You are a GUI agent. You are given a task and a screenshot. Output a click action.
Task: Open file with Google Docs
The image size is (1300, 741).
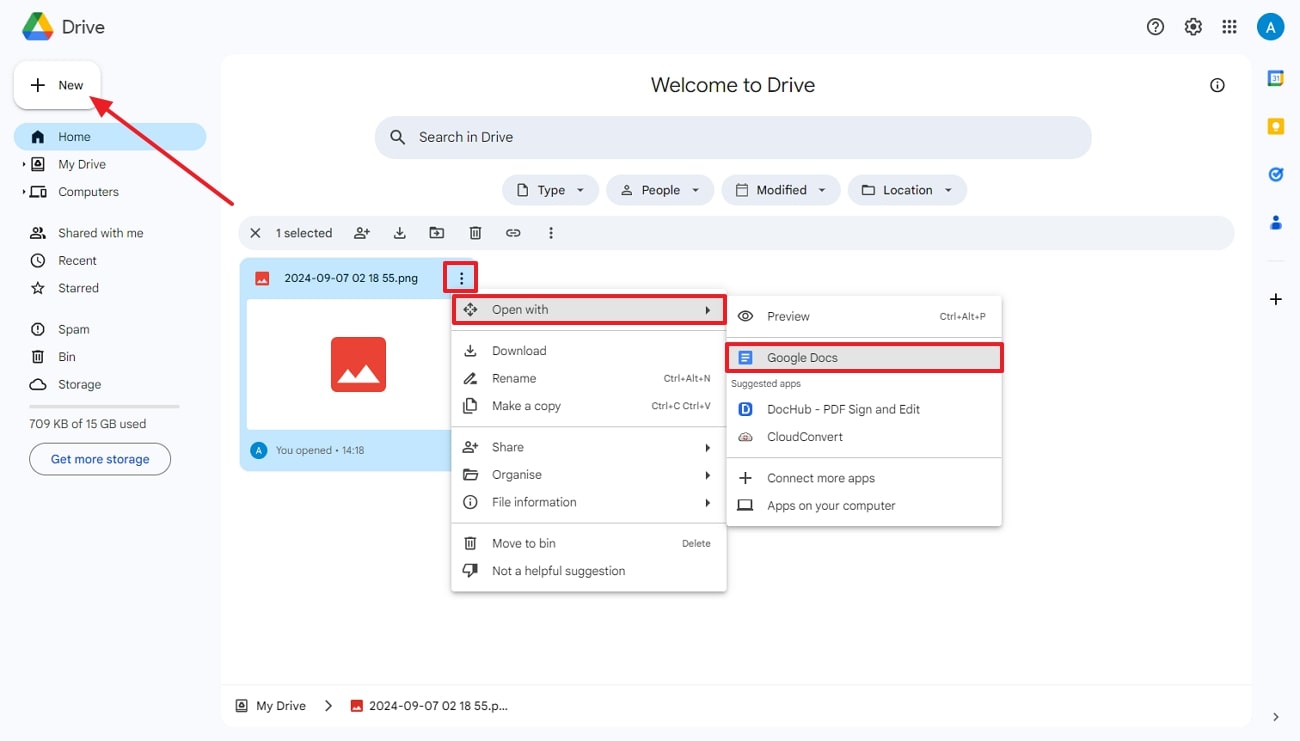point(864,357)
